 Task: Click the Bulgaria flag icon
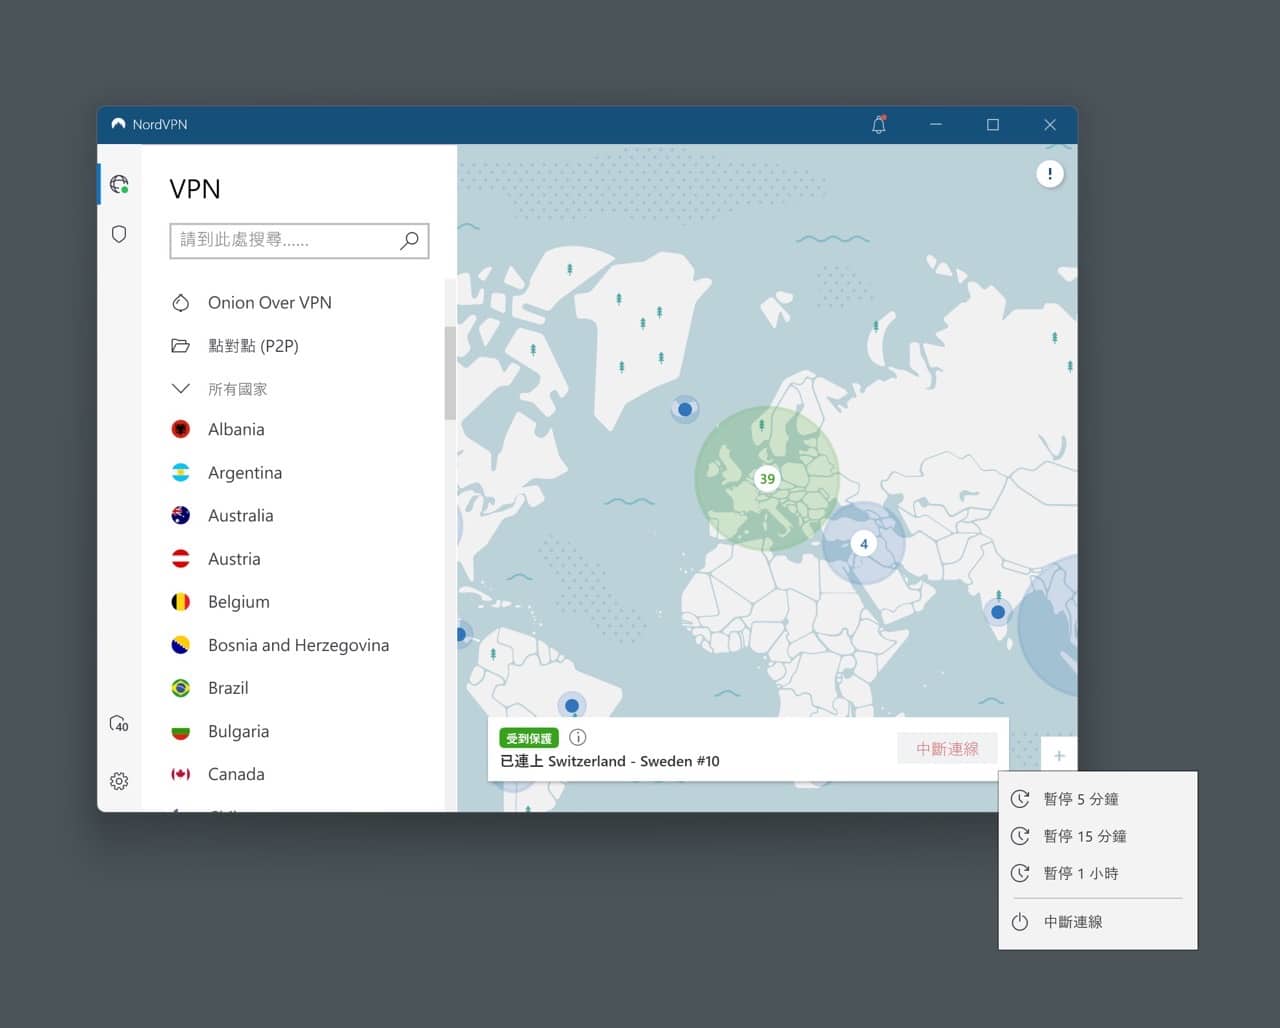pyautogui.click(x=180, y=731)
